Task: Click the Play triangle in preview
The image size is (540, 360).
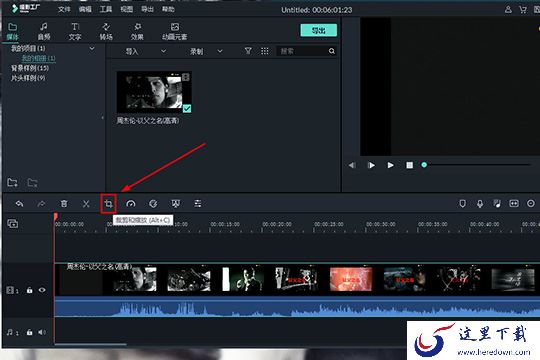Action: pyautogui.click(x=390, y=165)
